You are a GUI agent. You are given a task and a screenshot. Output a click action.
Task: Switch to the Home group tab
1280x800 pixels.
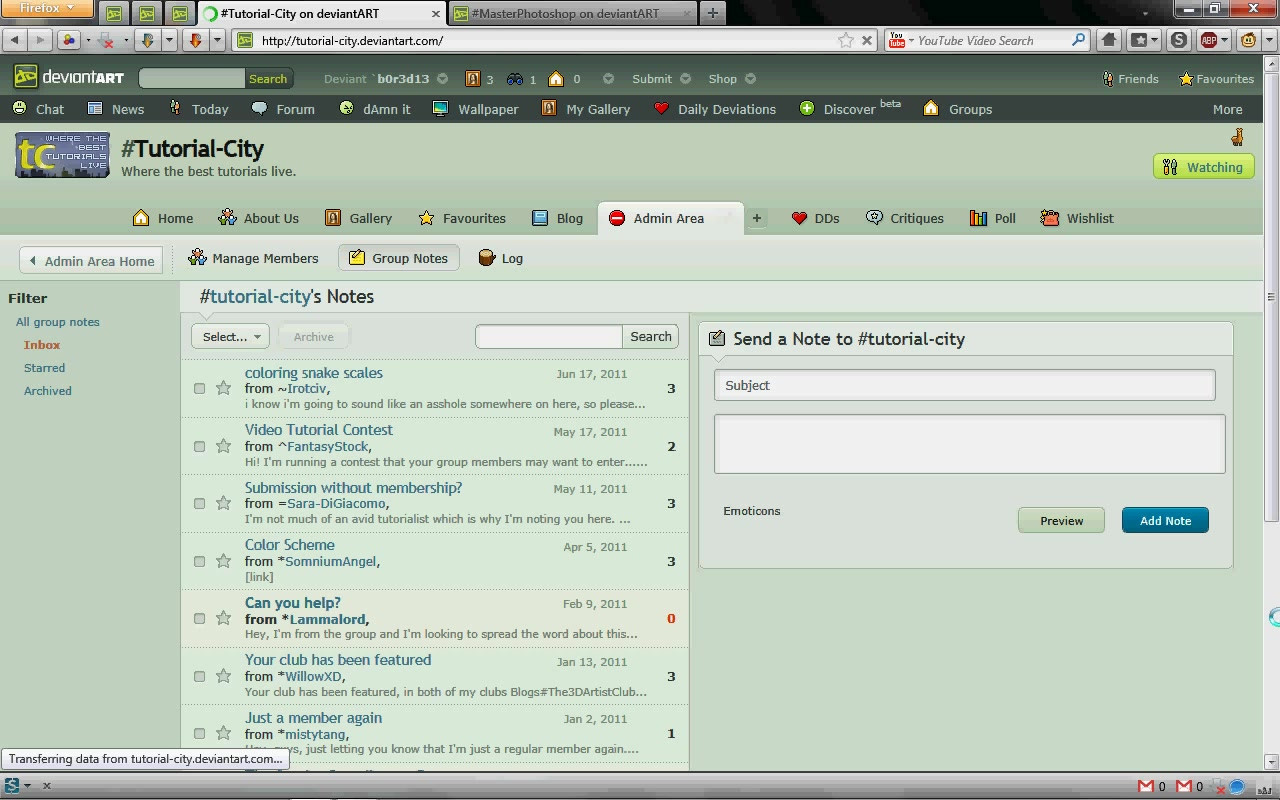(x=163, y=218)
